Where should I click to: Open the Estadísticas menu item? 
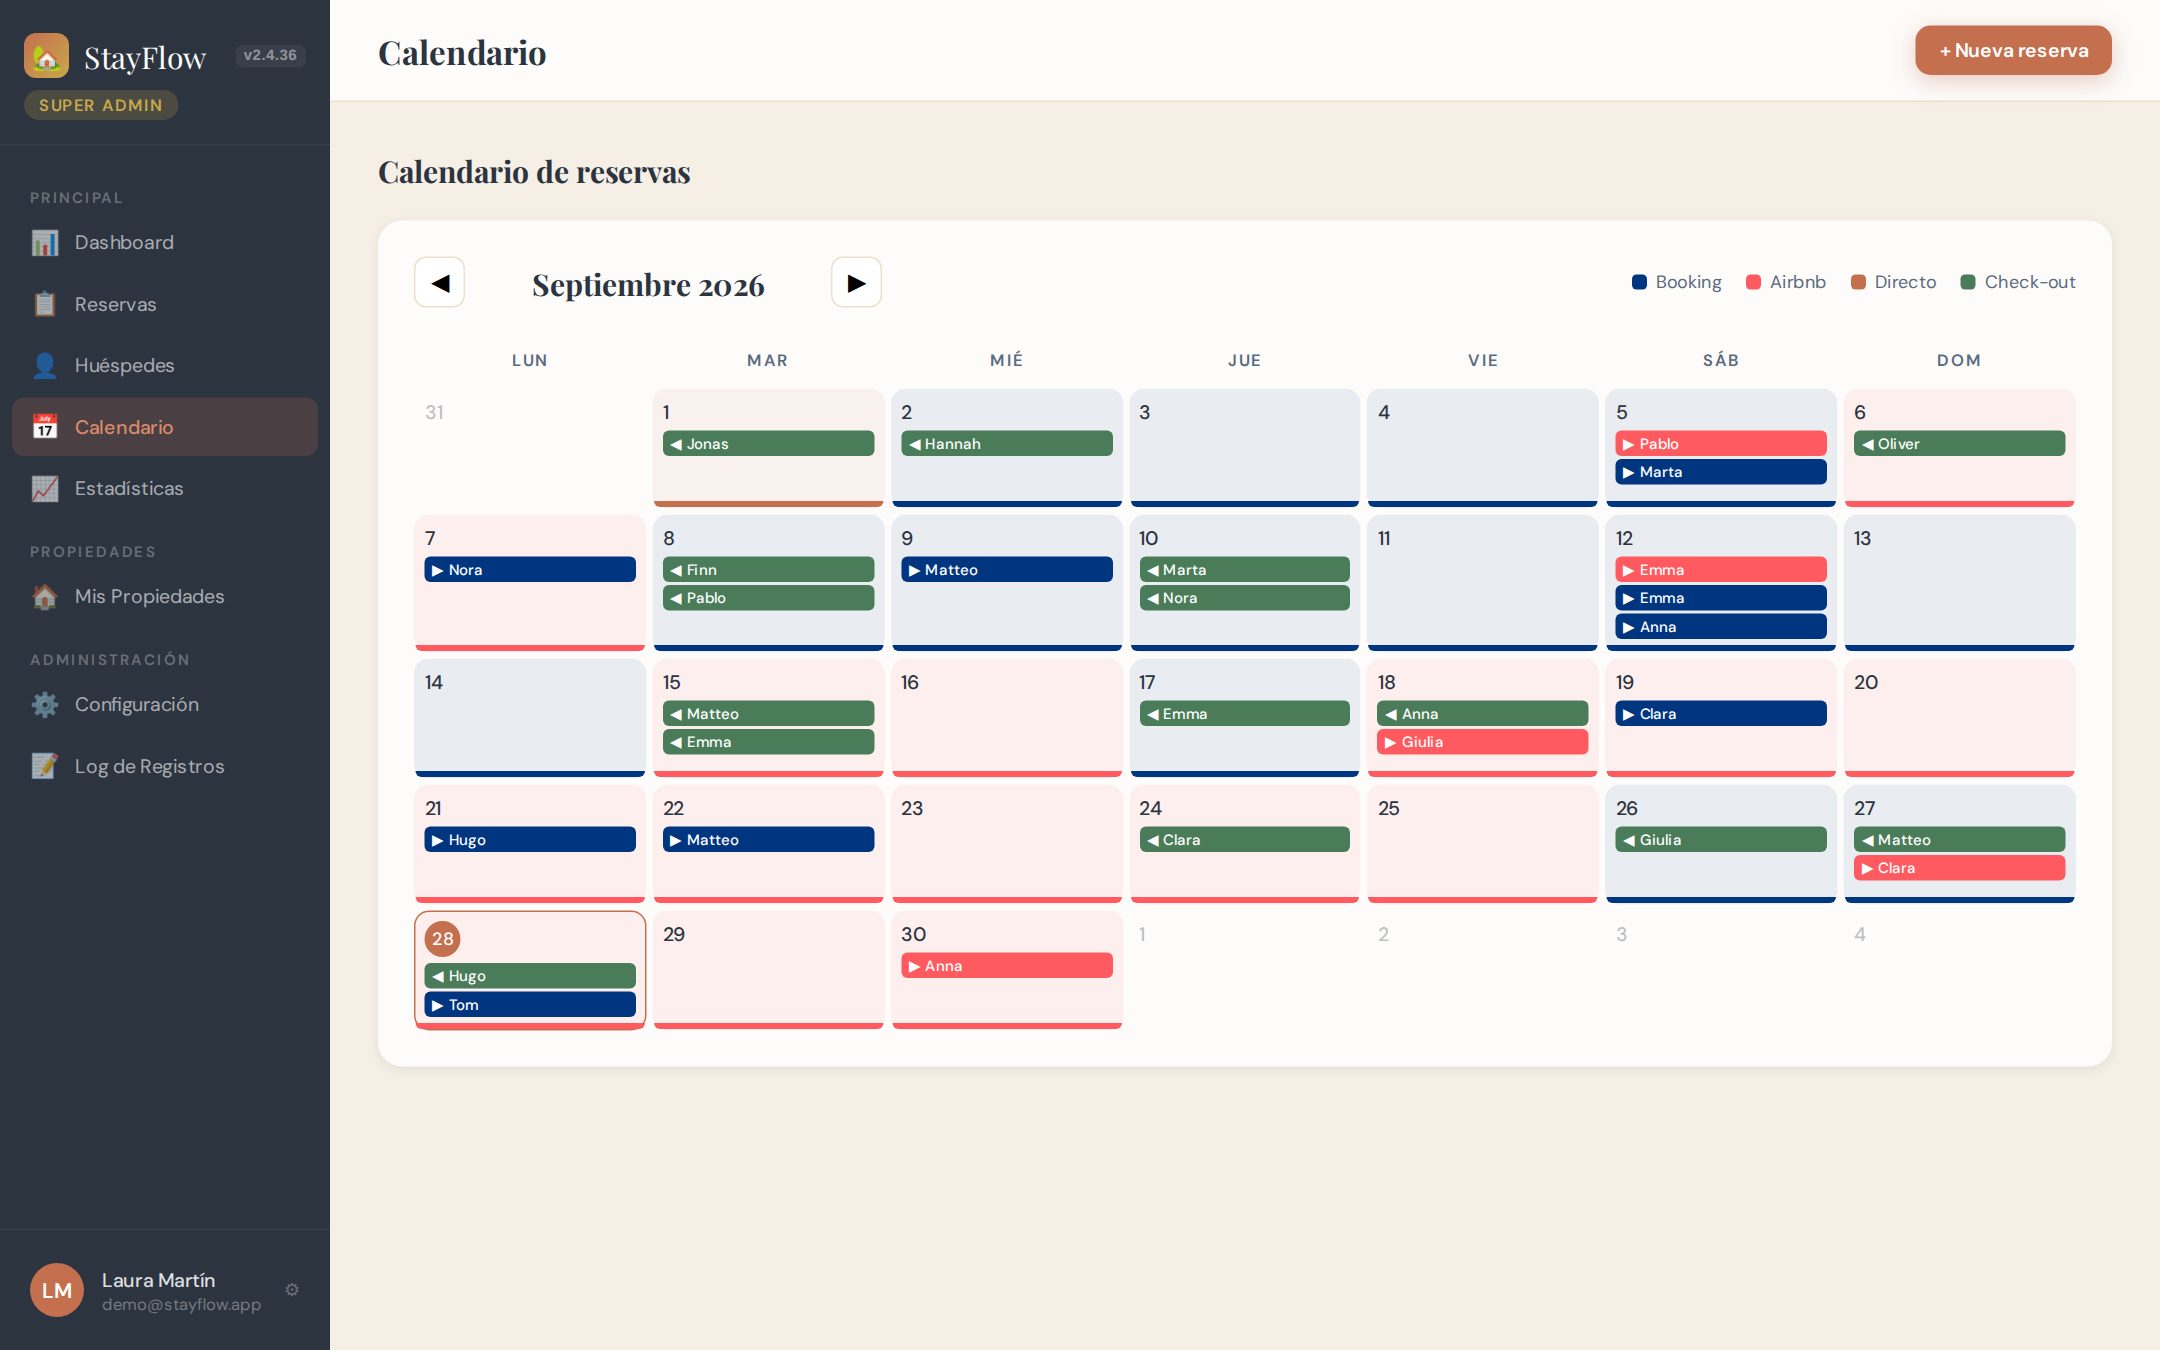pyautogui.click(x=165, y=489)
